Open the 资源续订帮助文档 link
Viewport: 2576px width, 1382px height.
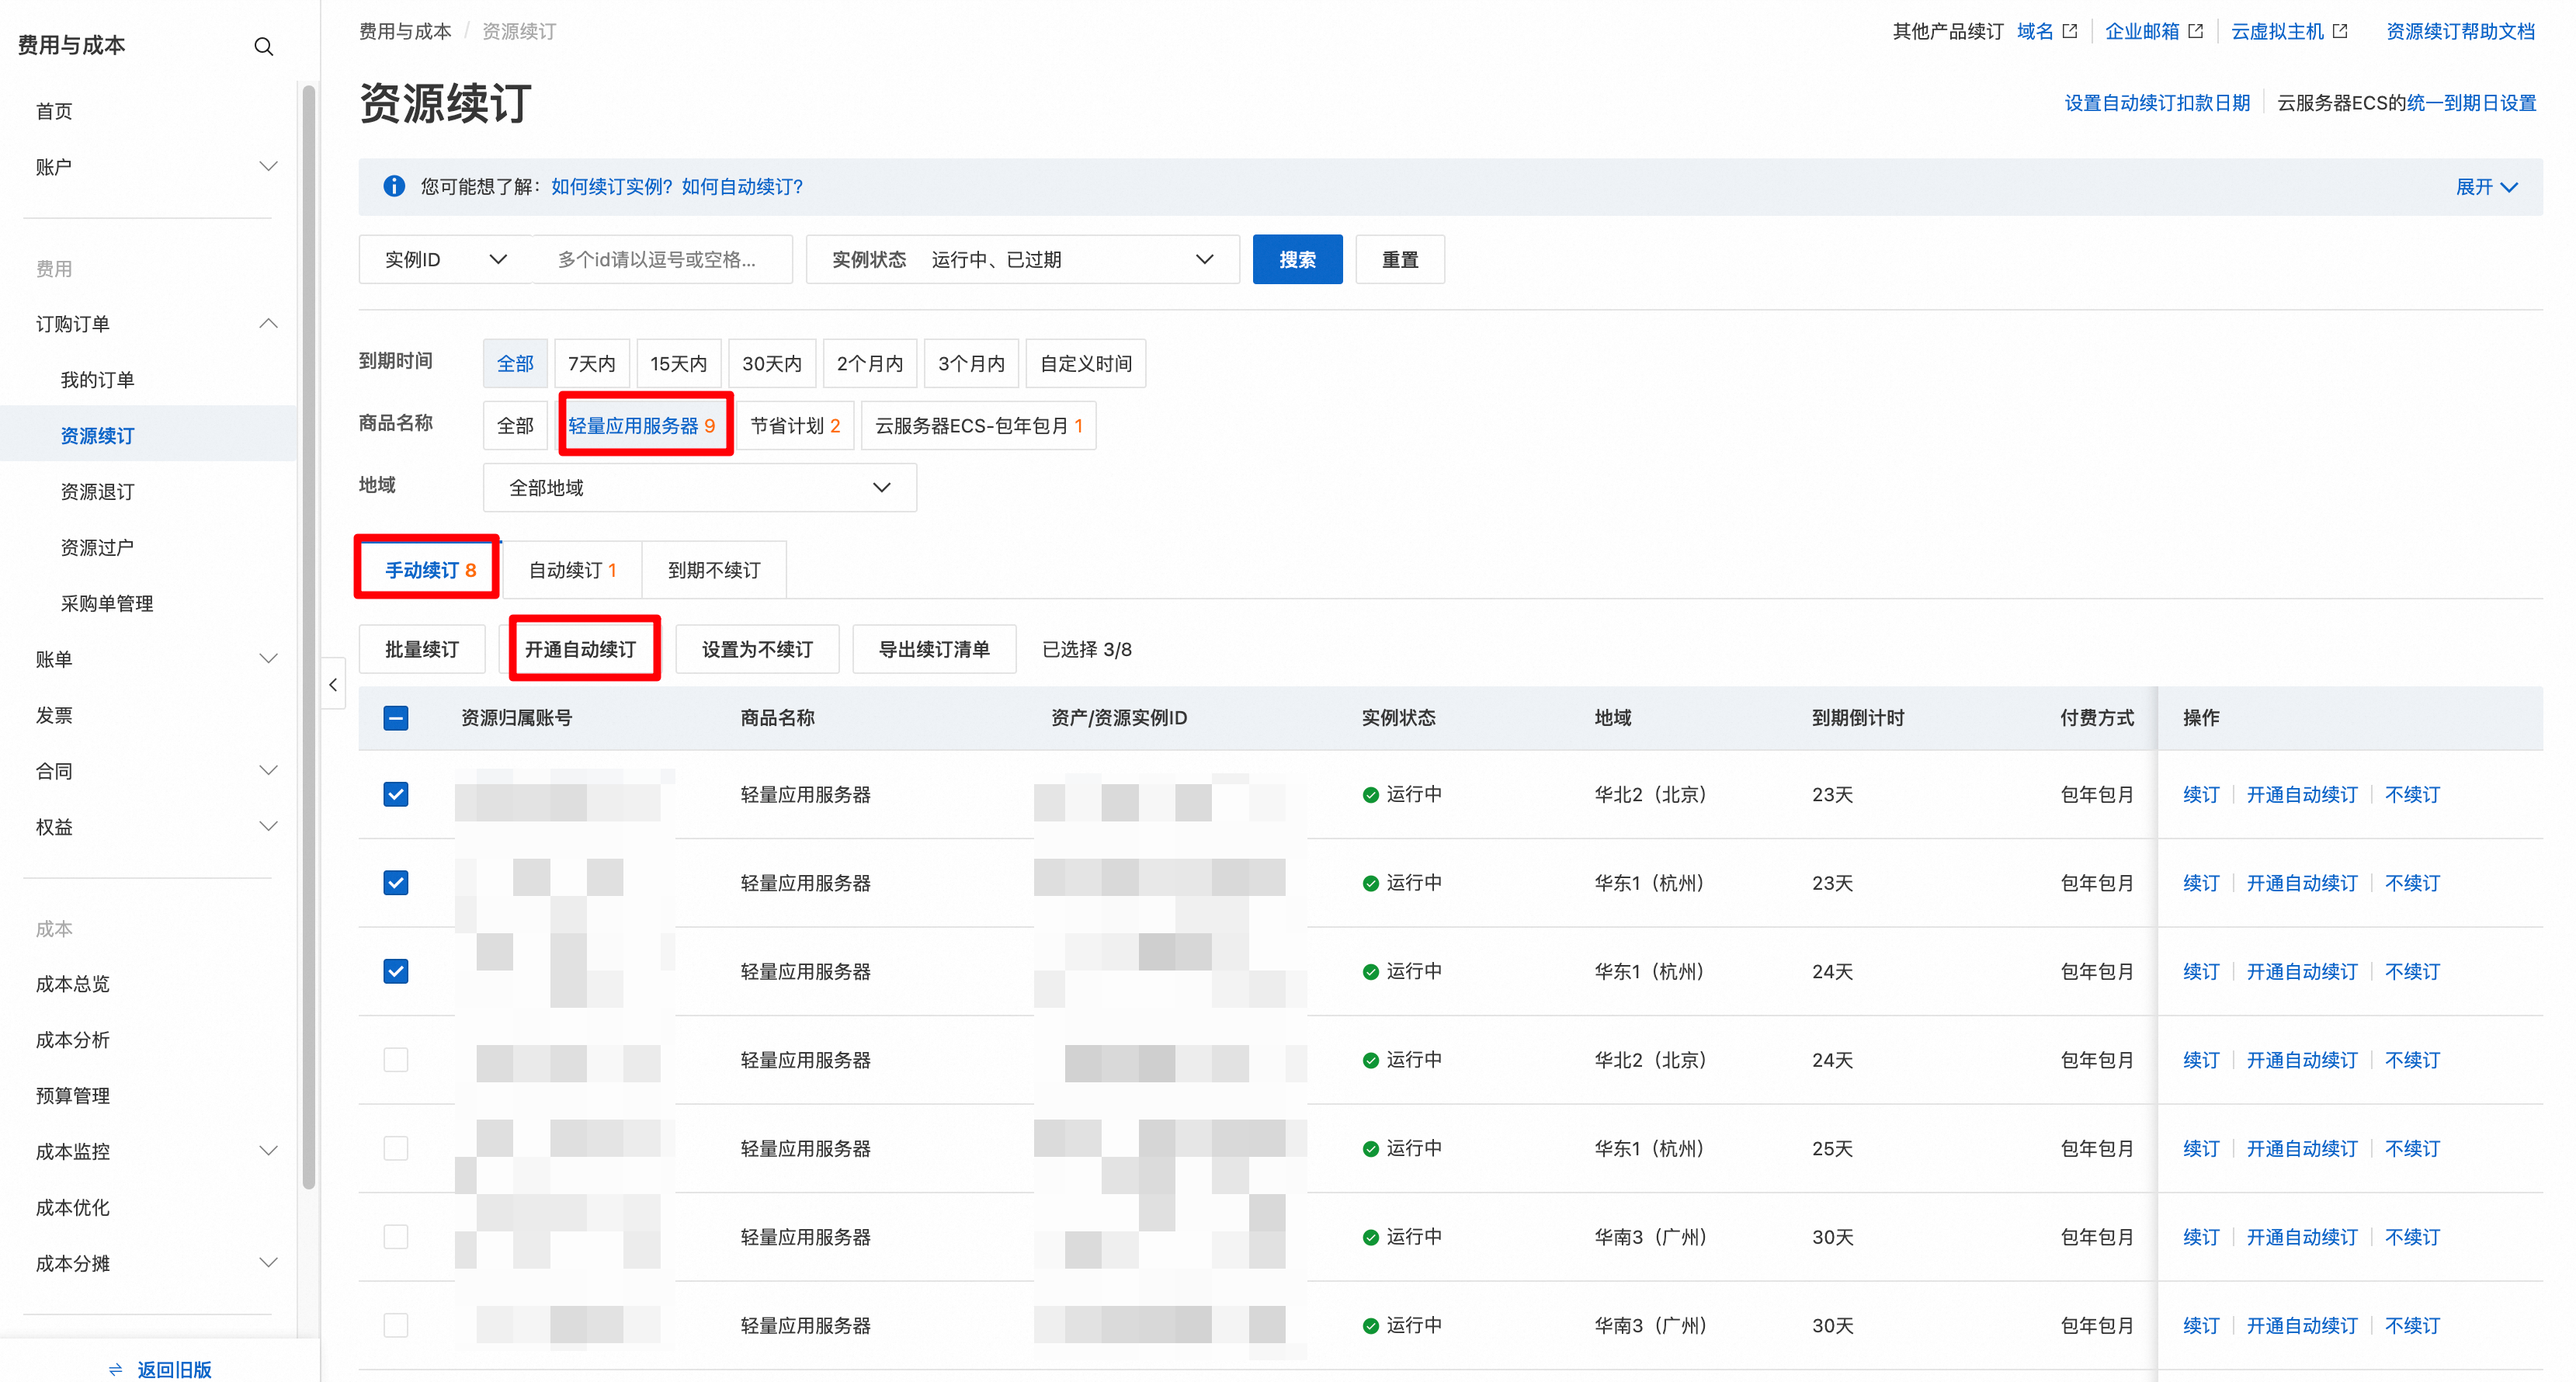click(2461, 31)
